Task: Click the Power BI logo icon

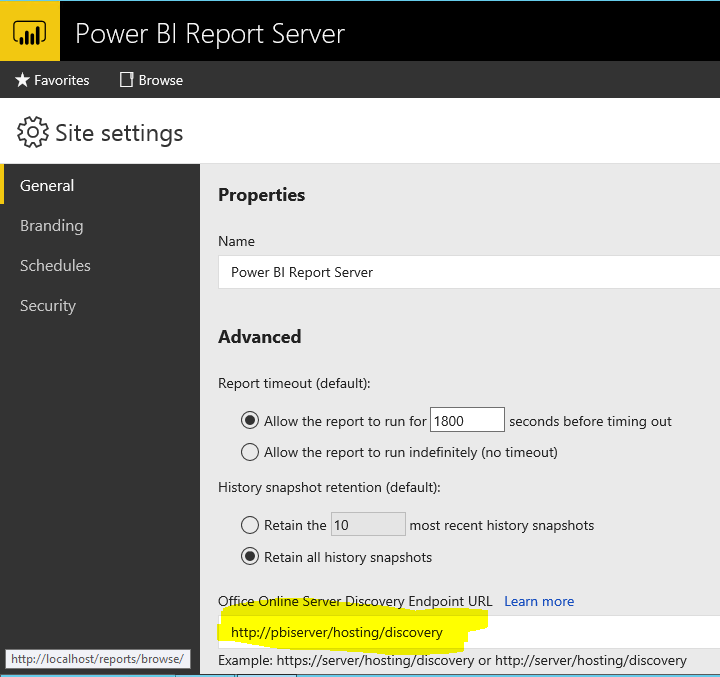Action: pyautogui.click(x=30, y=32)
